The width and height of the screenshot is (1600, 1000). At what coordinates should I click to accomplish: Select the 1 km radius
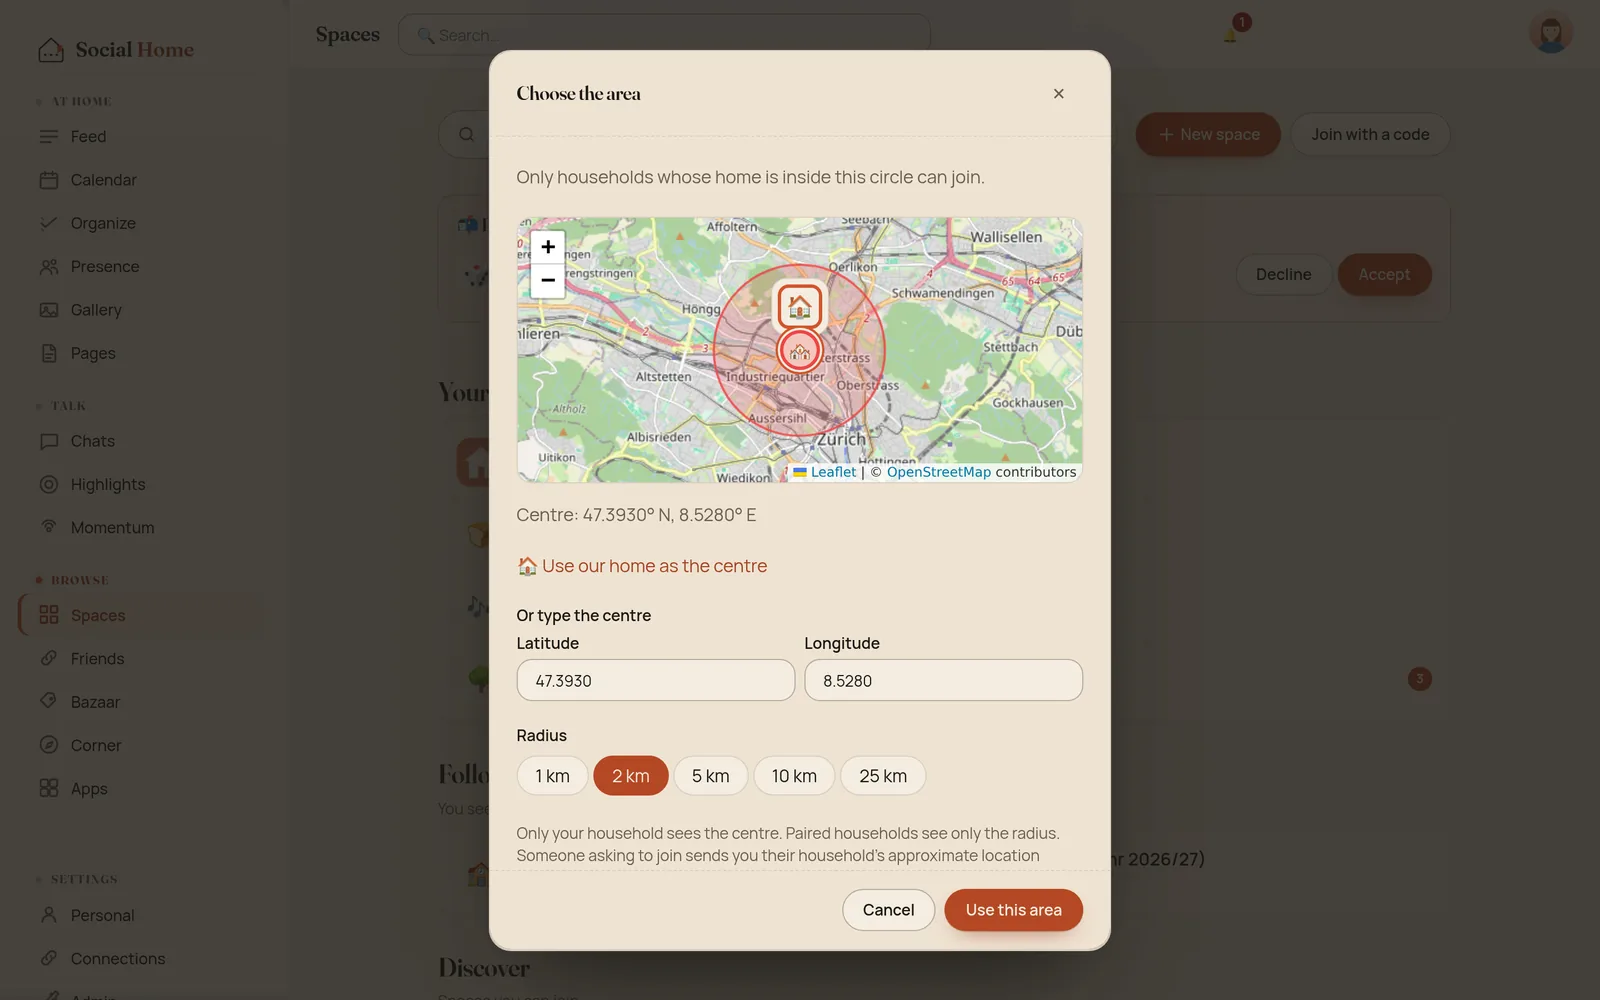552,776
